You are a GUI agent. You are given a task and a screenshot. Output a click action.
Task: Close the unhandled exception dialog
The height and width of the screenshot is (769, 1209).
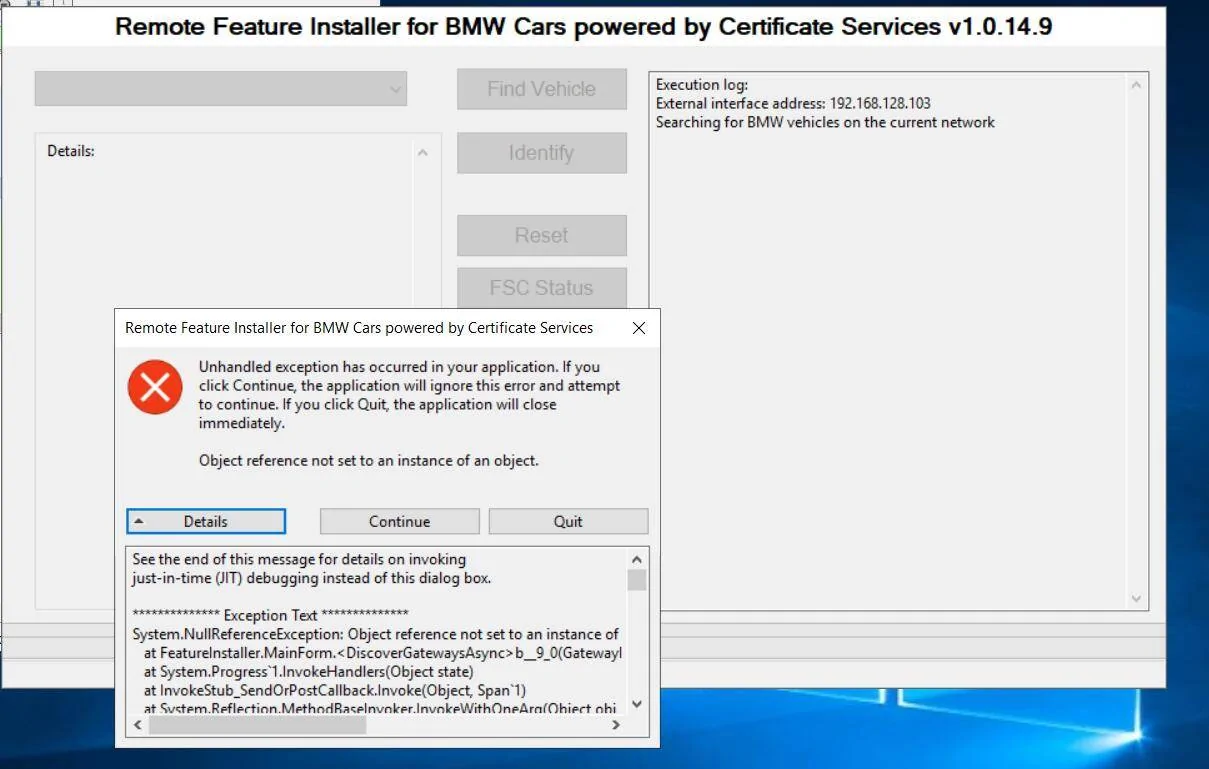639,328
